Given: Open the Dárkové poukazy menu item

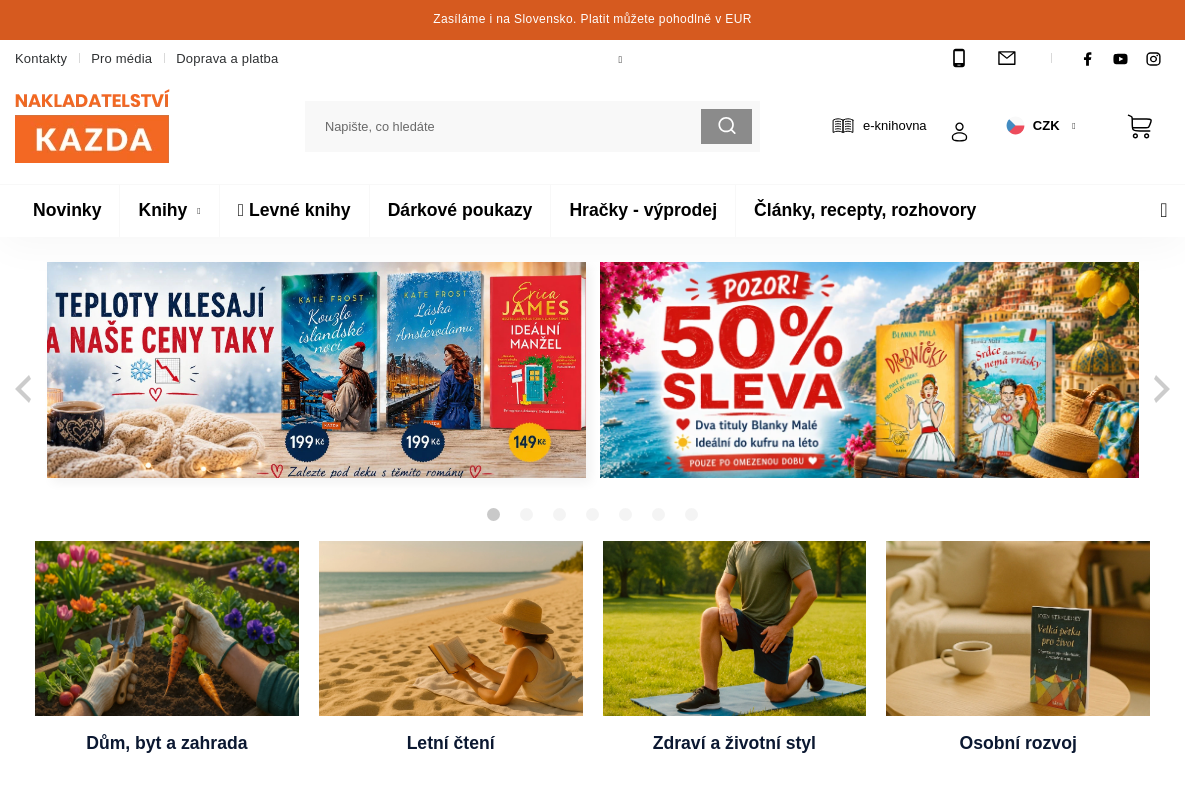Looking at the screenshot, I should coord(460,210).
